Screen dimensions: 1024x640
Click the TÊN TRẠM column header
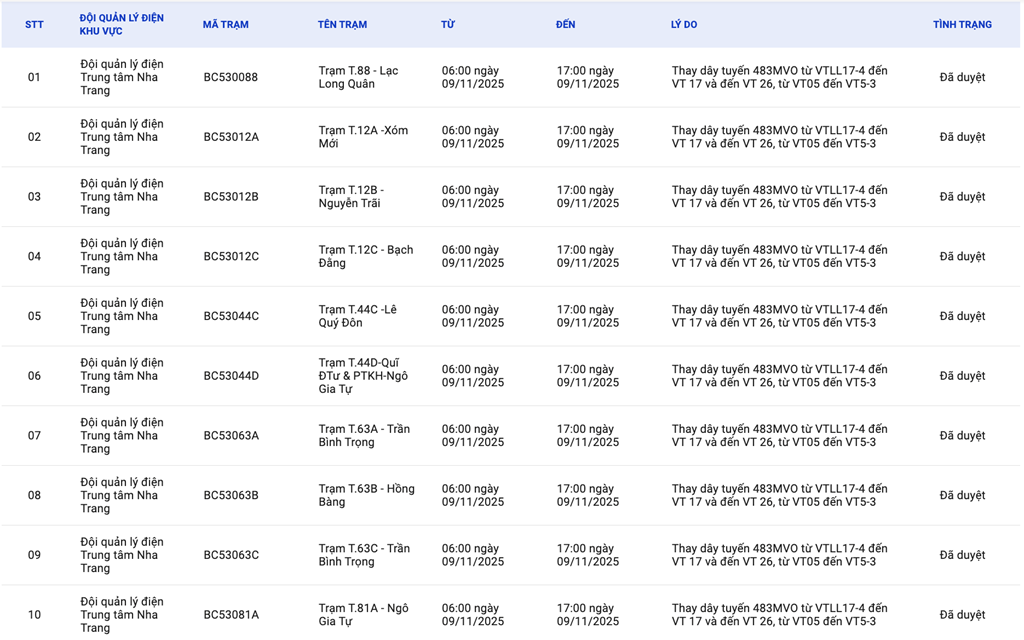(342, 25)
